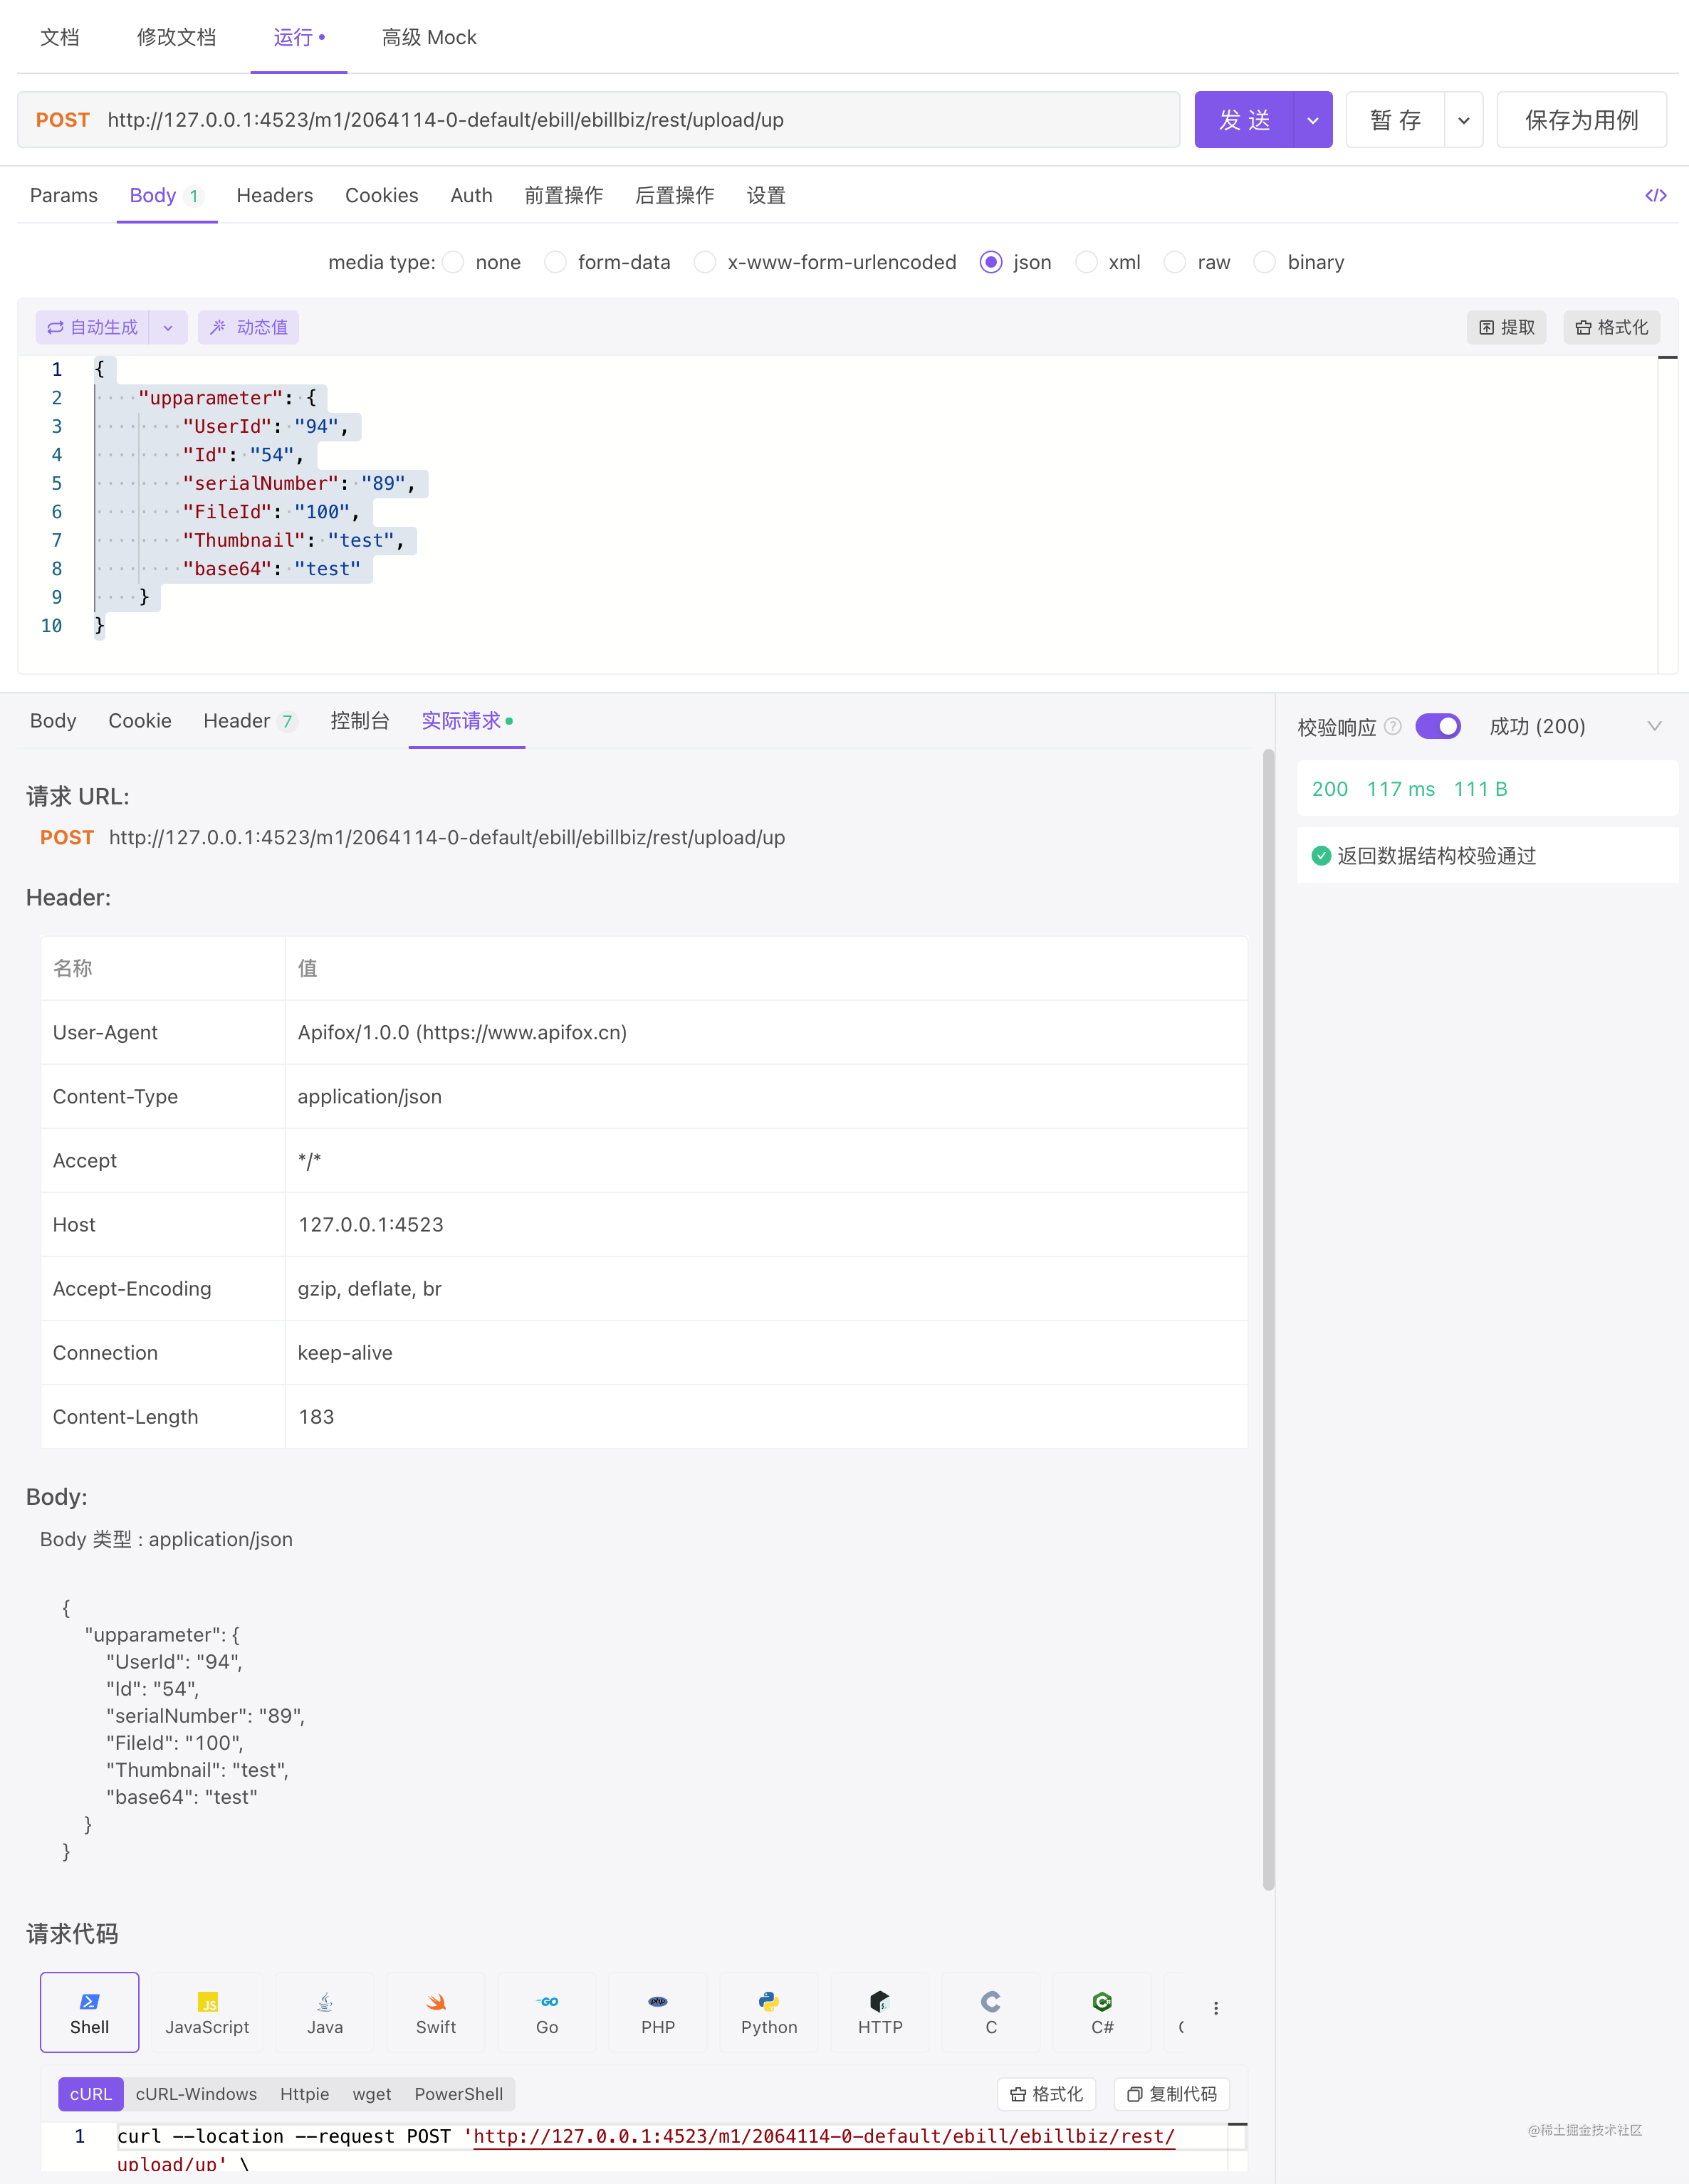This screenshot has height=2184, width=1689.
Task: Select the JavaScript language icon
Action: [207, 2011]
